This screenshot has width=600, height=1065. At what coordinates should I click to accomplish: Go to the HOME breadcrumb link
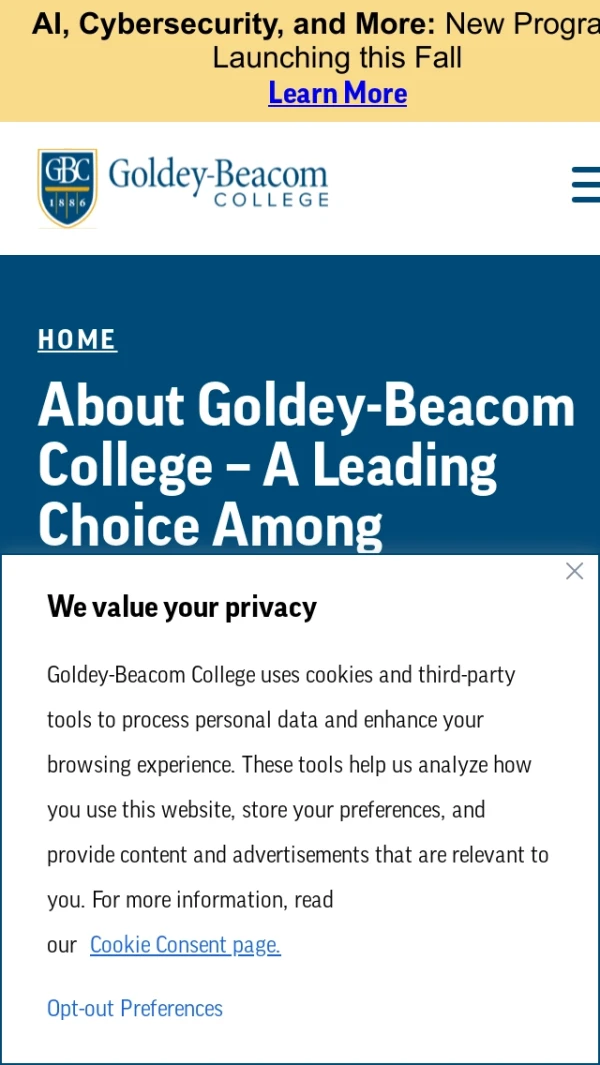[77, 340]
